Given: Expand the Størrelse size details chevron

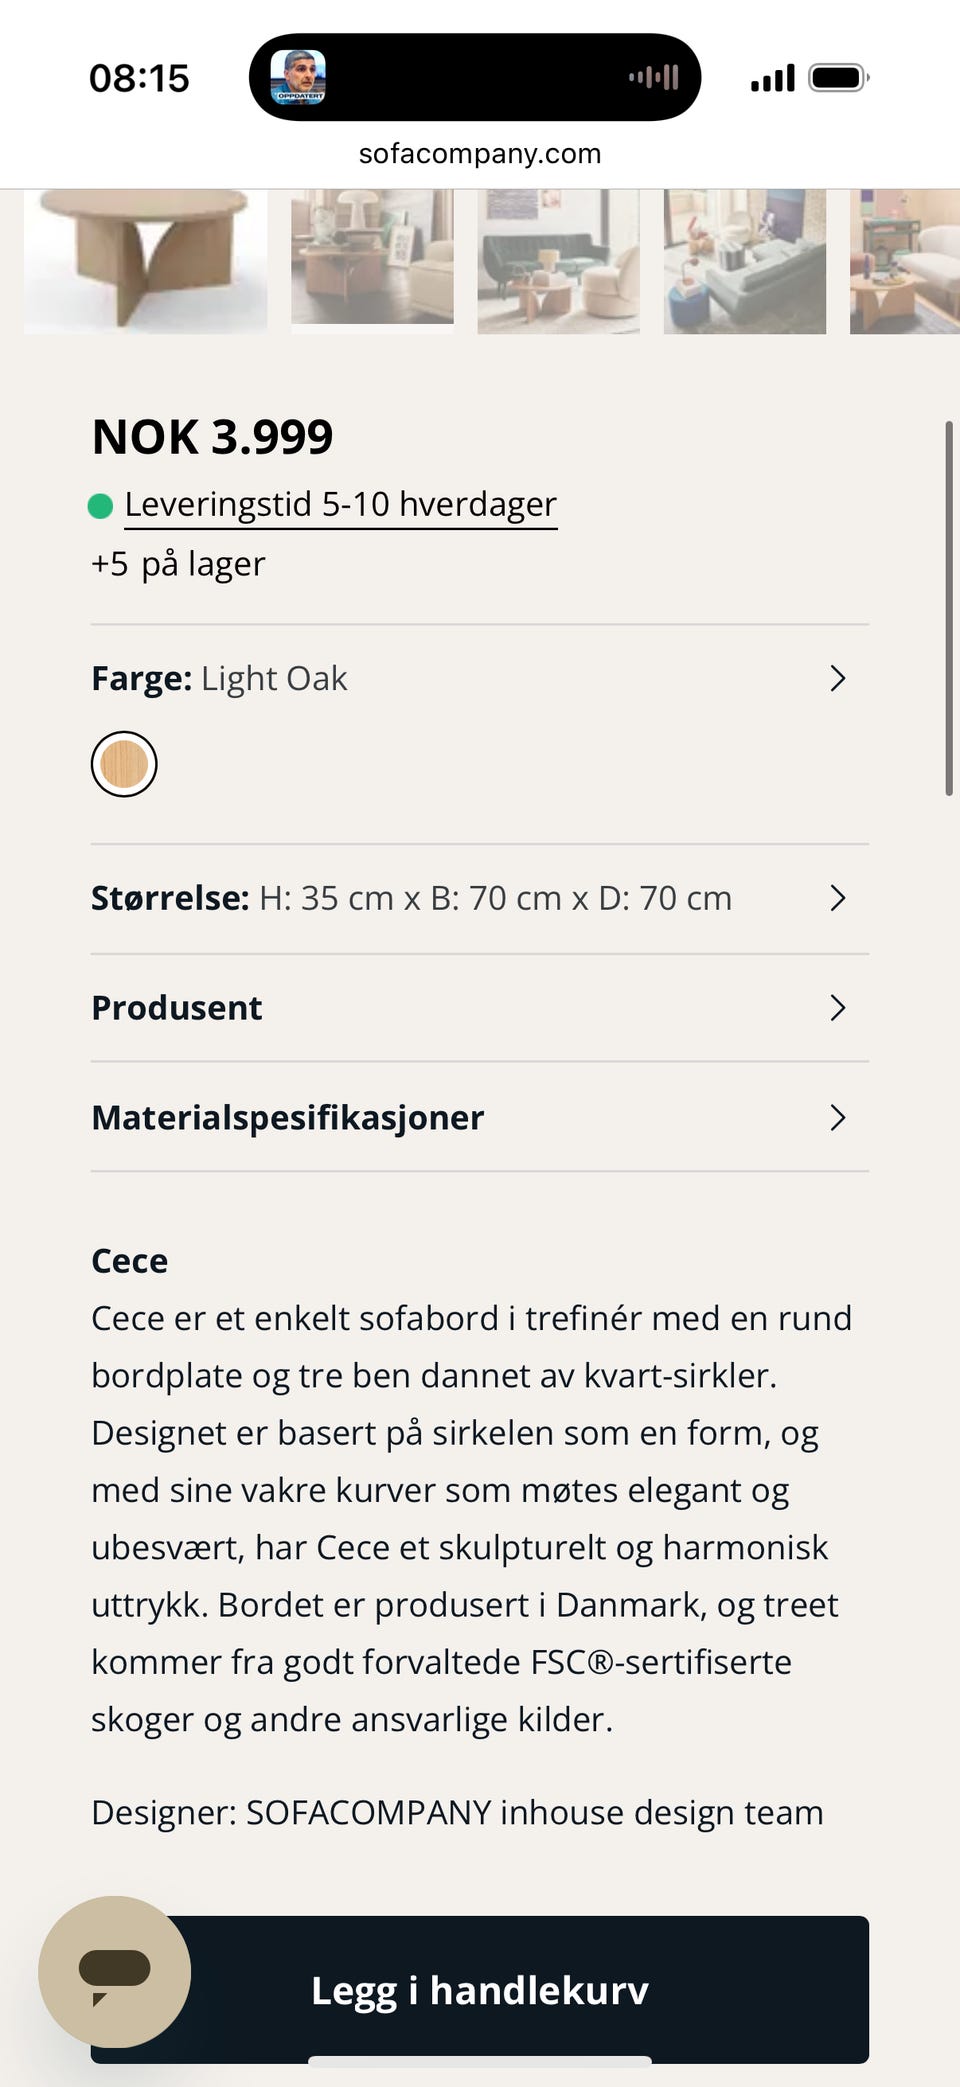Looking at the screenshot, I should tap(838, 898).
